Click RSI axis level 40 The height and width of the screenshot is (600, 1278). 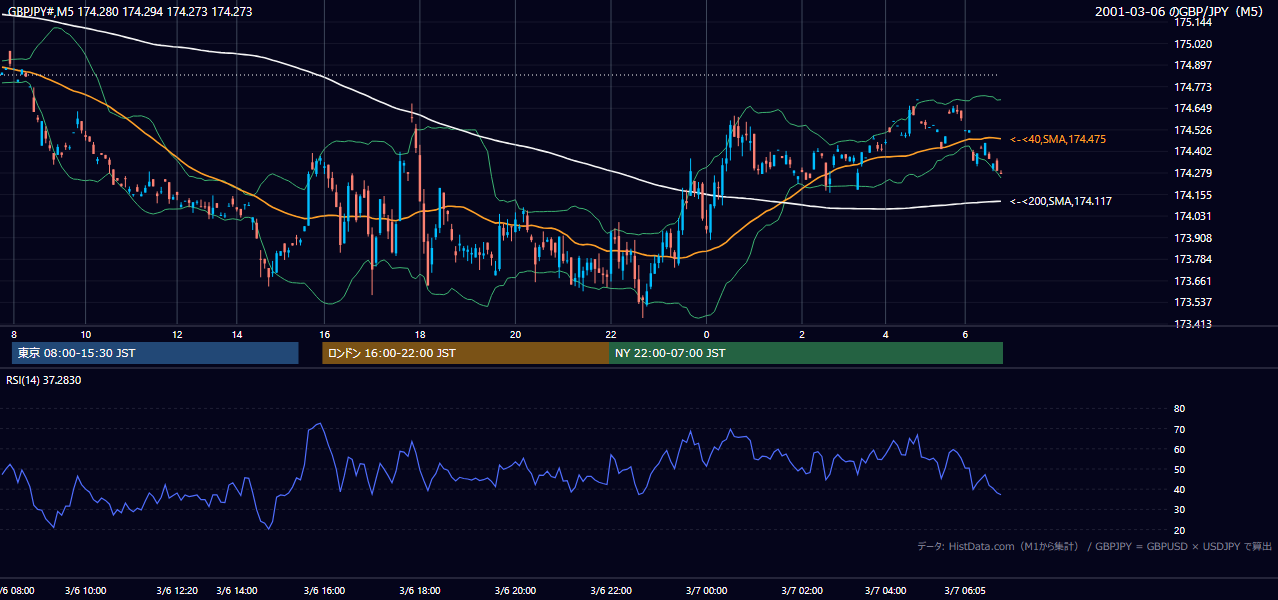[x=1179, y=489]
